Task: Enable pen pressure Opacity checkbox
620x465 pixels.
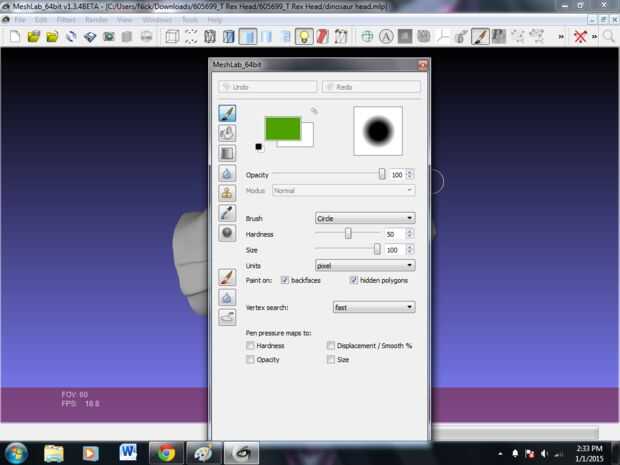Action: point(250,359)
